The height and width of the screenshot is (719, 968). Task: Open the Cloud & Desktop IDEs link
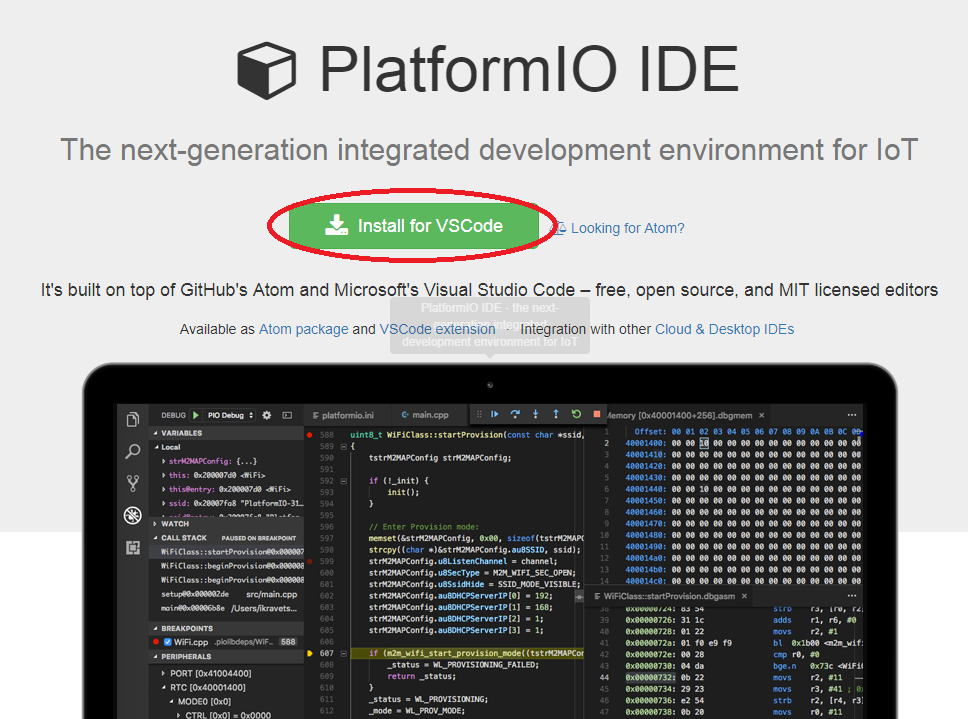pyautogui.click(x=724, y=329)
